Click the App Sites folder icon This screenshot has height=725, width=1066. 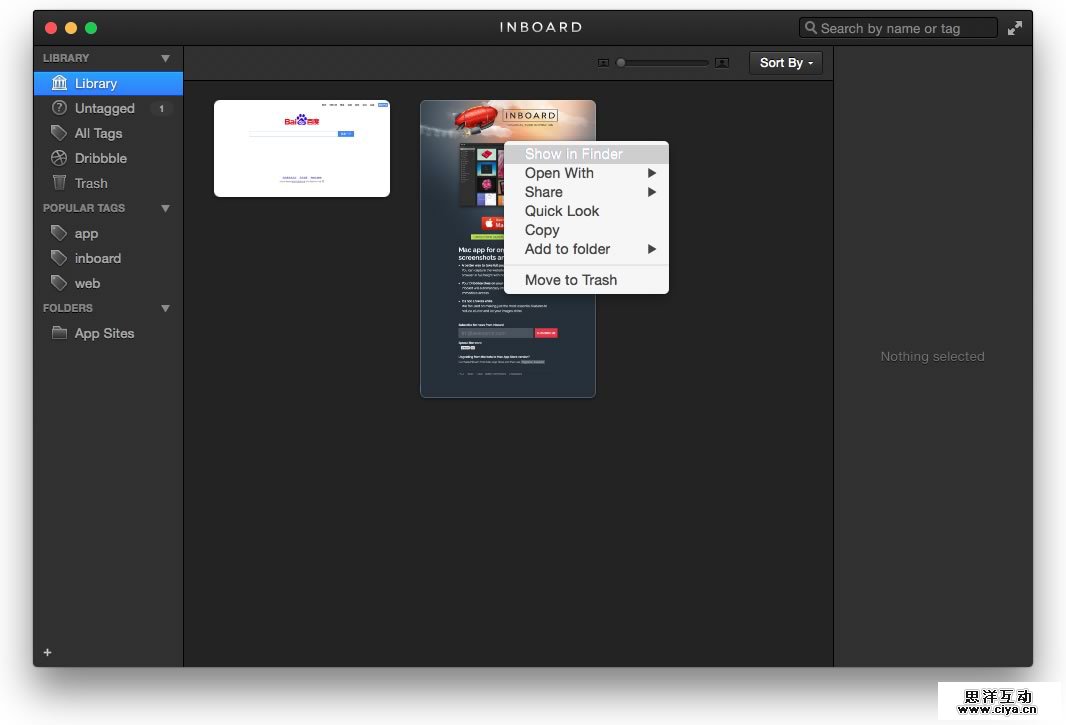(x=59, y=333)
